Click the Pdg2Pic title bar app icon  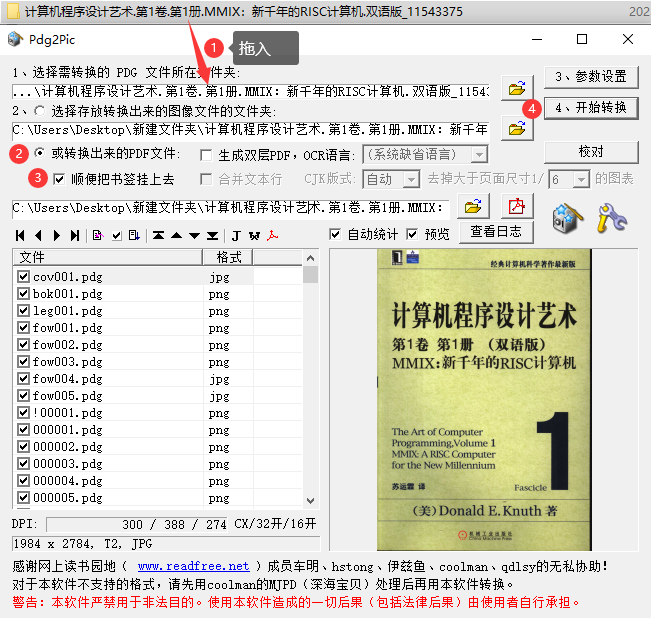tap(15, 39)
